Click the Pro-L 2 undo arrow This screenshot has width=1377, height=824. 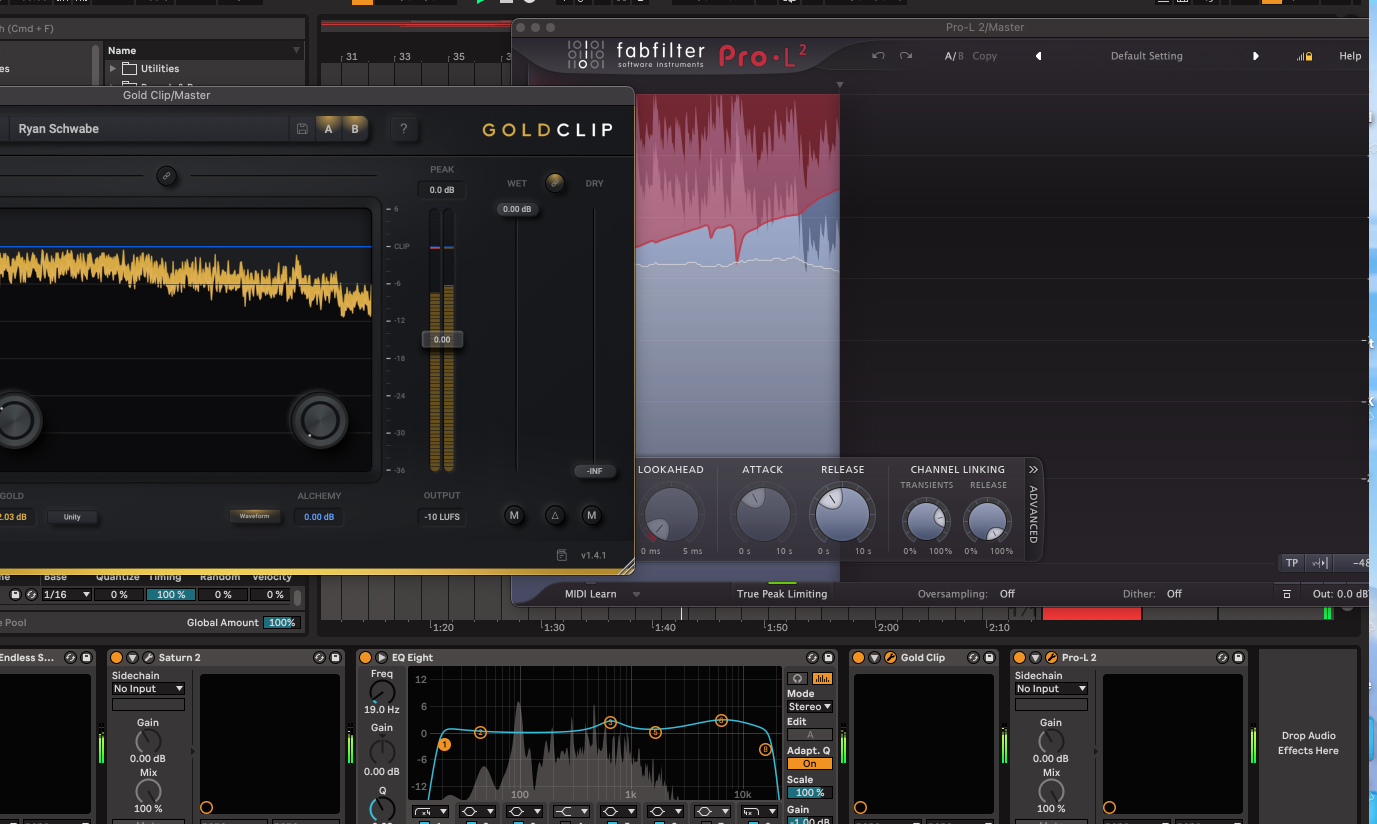pyautogui.click(x=878, y=56)
